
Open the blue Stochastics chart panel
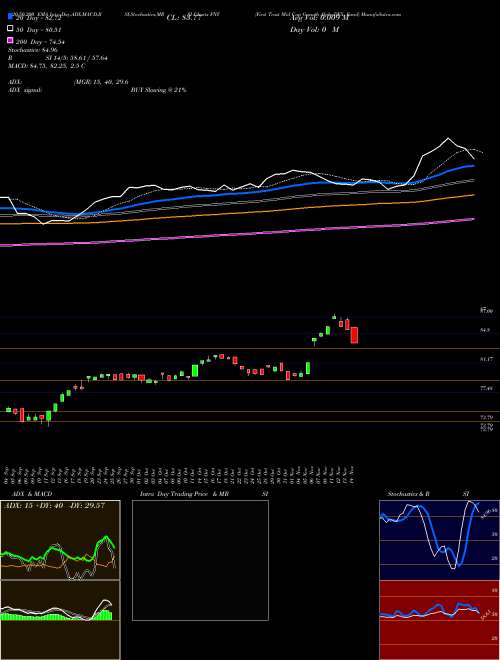[439, 540]
